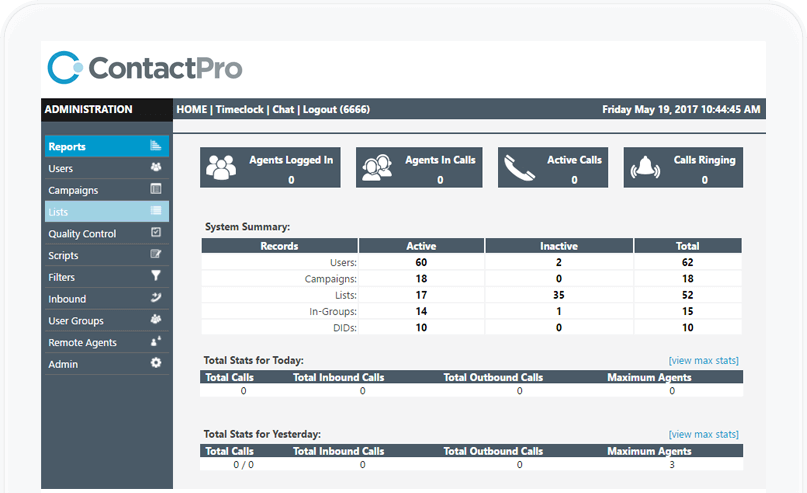
Task: Click the Campaigns table icon in sidebar
Action: click(x=155, y=189)
